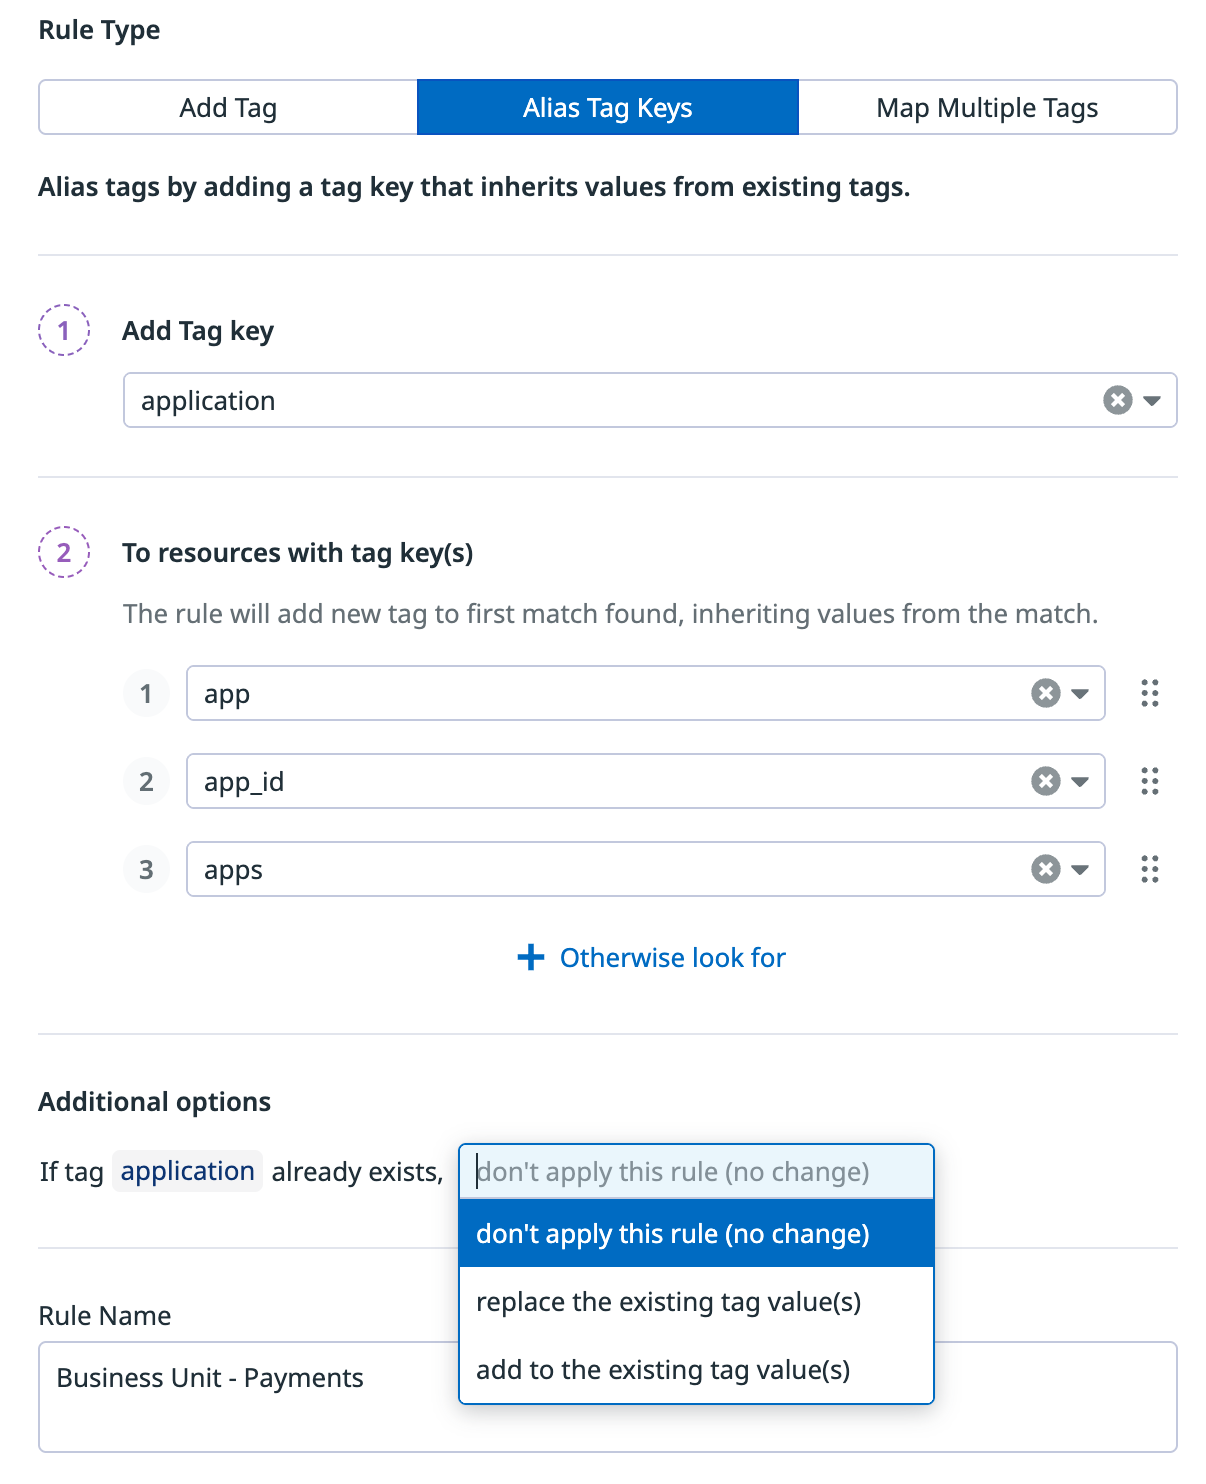
Task: Select the Alias Tag Keys rule type
Action: coord(607,108)
